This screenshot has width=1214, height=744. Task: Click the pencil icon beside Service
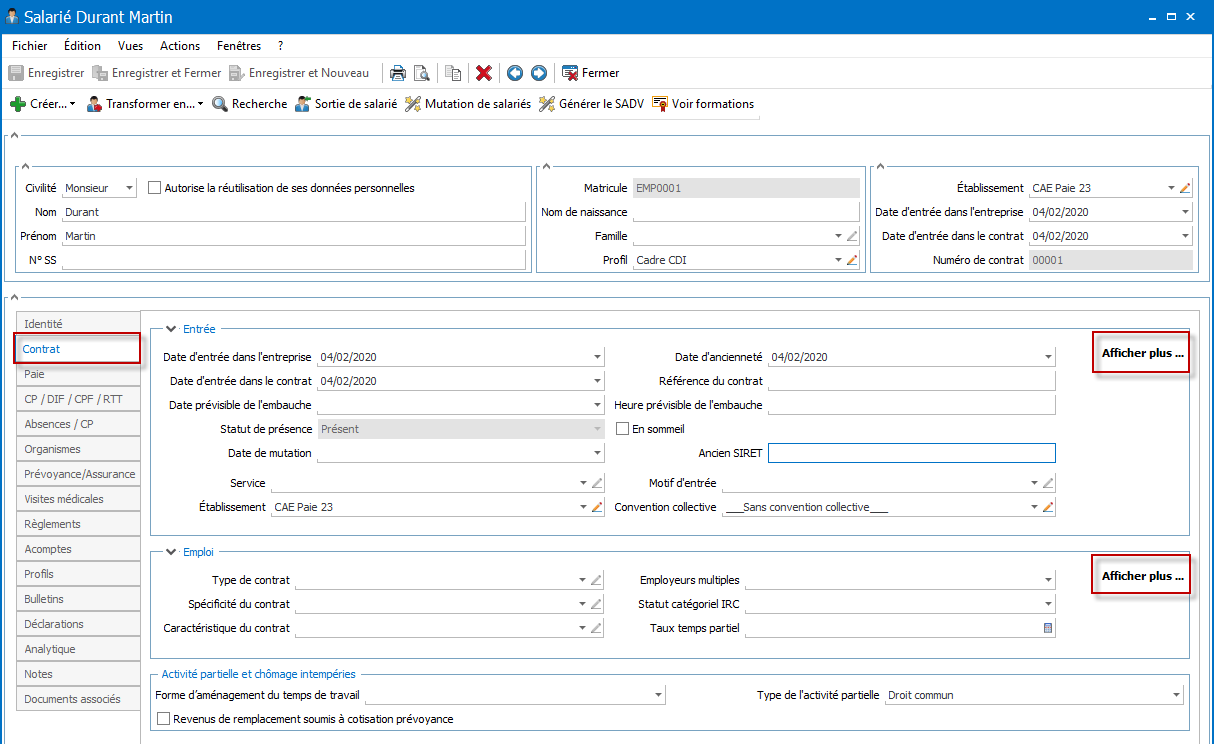click(x=597, y=483)
